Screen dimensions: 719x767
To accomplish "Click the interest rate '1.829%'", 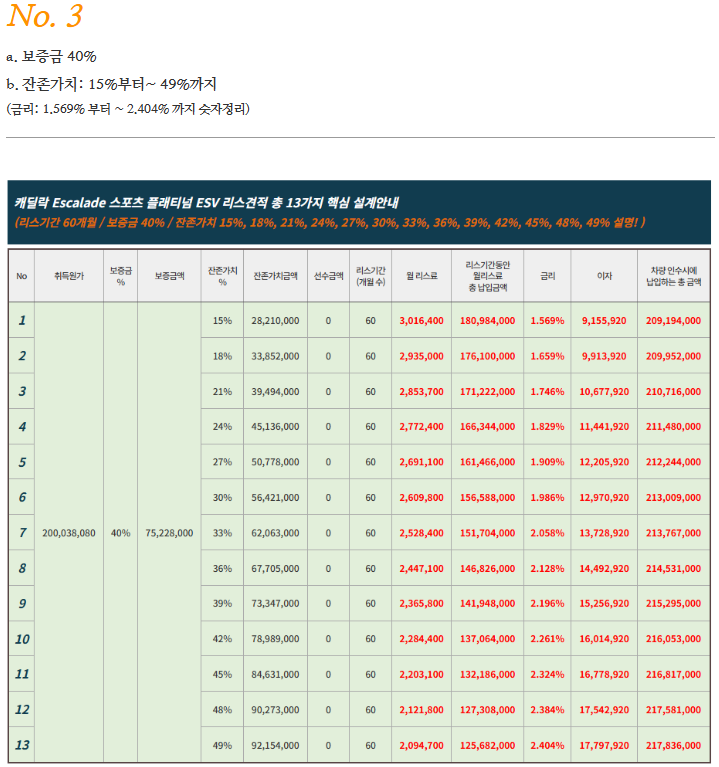I will click(547, 427).
